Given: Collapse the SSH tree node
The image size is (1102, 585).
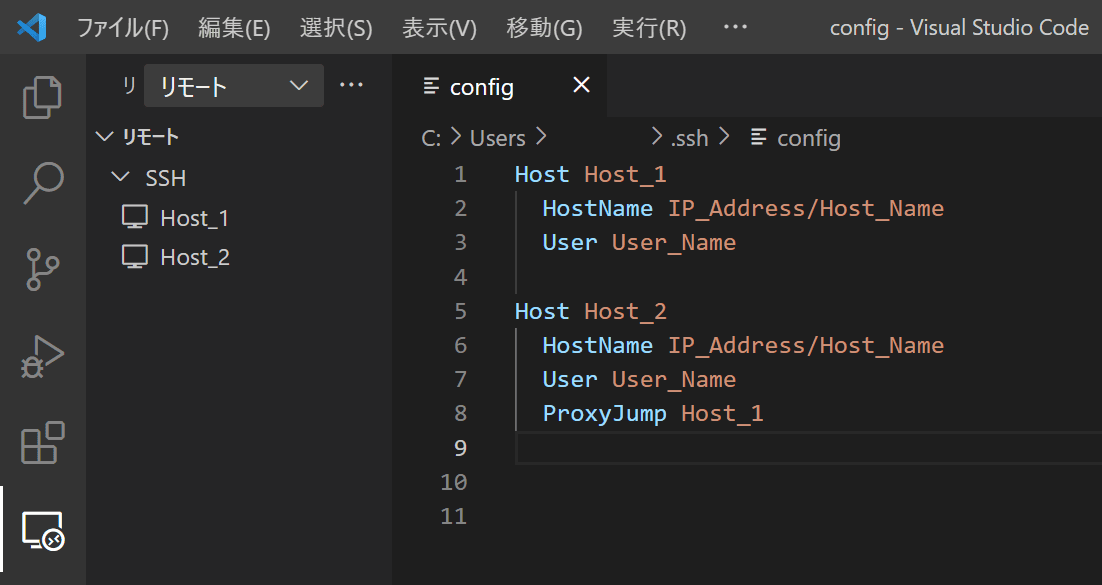Looking at the screenshot, I should click(x=121, y=177).
